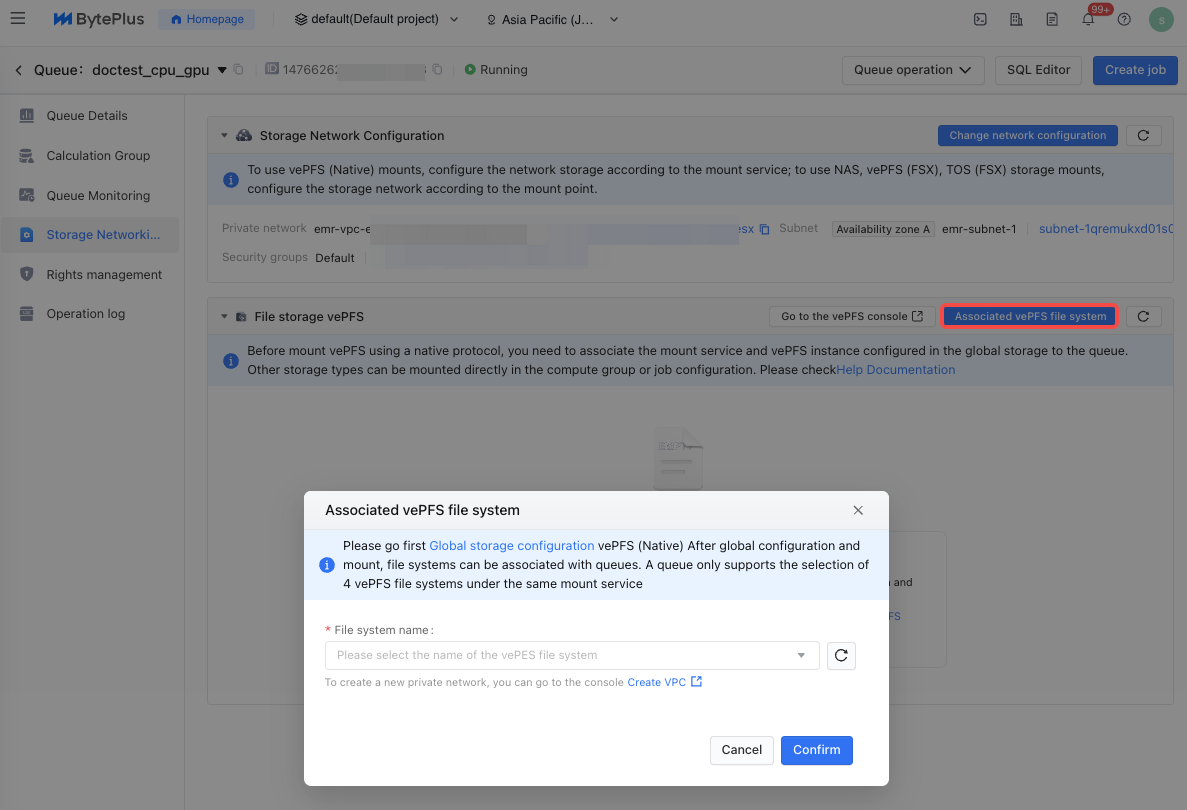Open the help question mark icon
The width and height of the screenshot is (1187, 810).
click(1124, 19)
